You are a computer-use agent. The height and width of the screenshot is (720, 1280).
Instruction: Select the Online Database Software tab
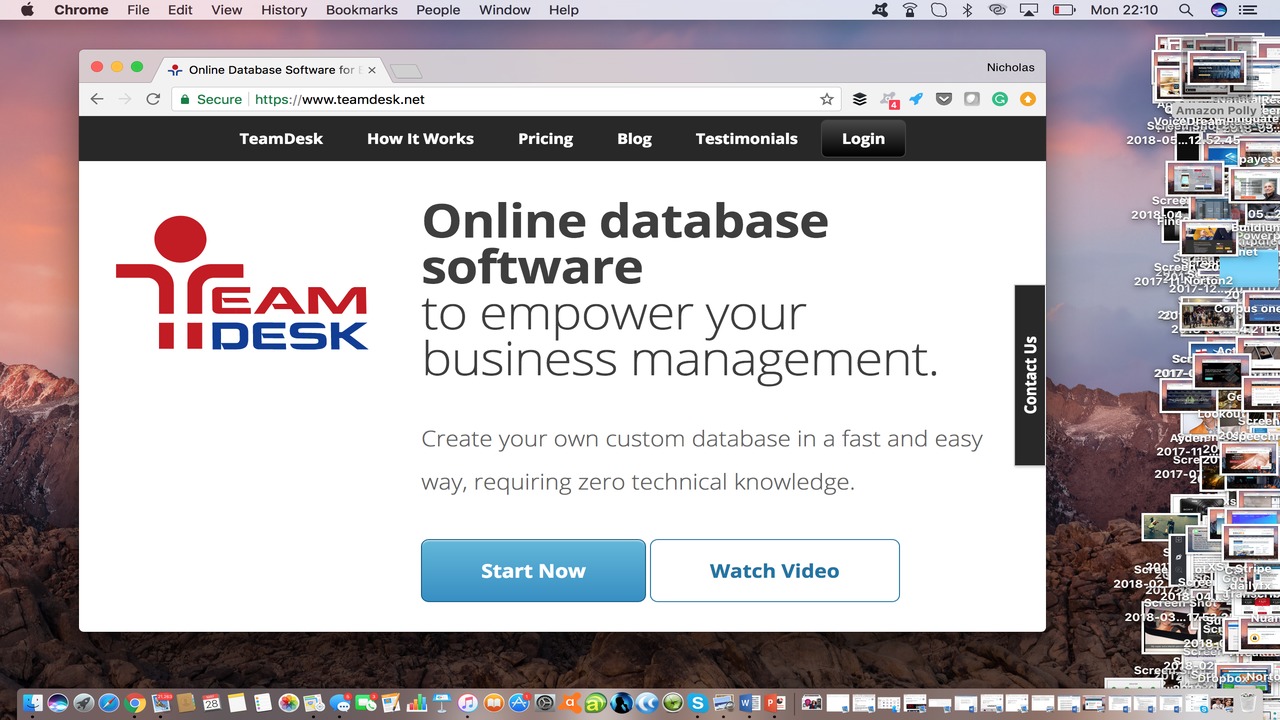[270, 70]
